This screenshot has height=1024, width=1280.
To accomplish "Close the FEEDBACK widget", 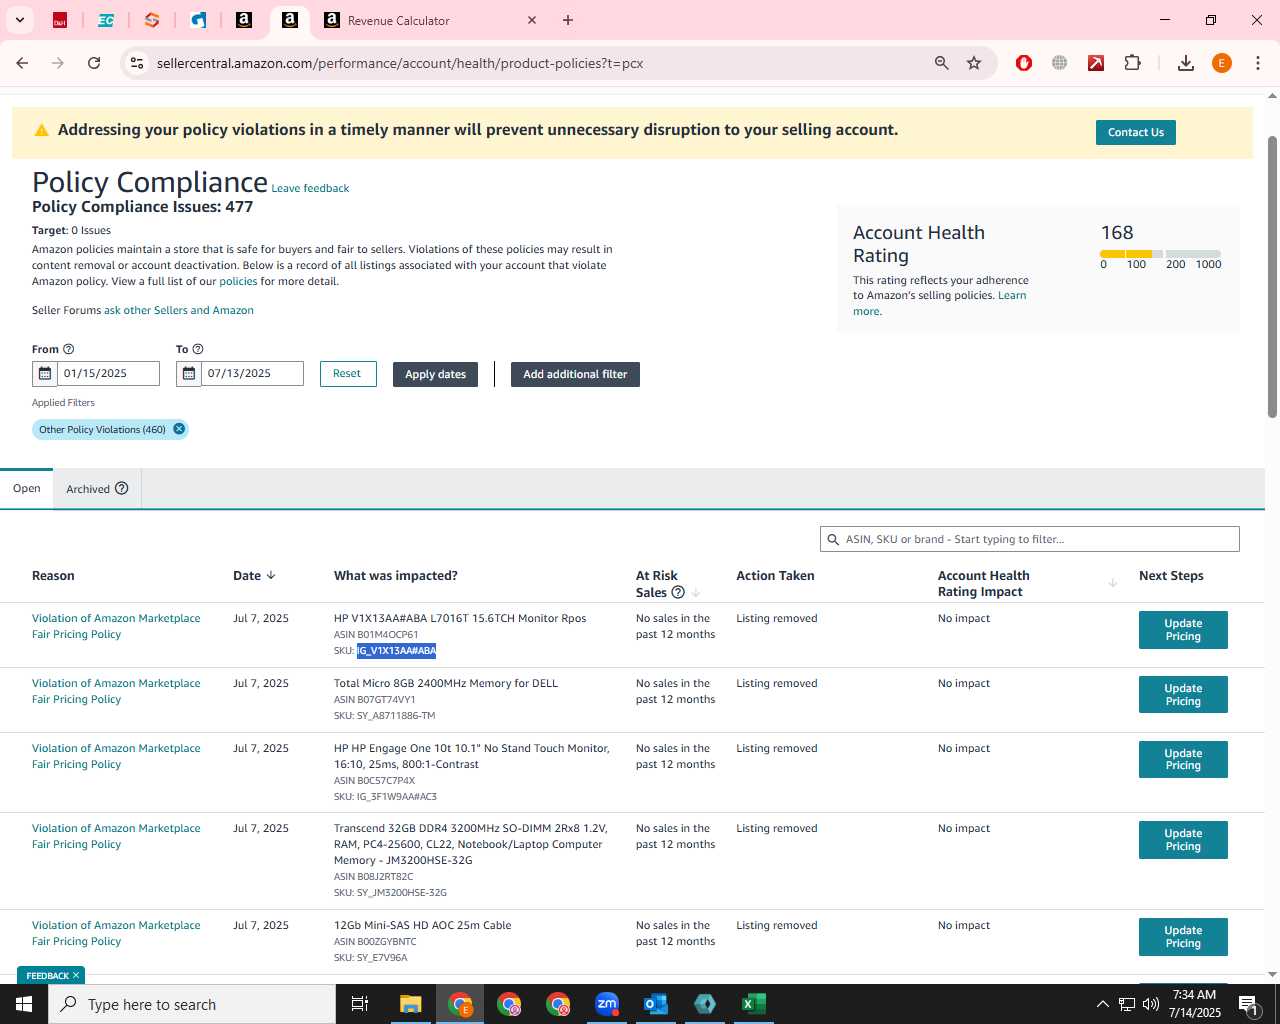I will 76,975.
